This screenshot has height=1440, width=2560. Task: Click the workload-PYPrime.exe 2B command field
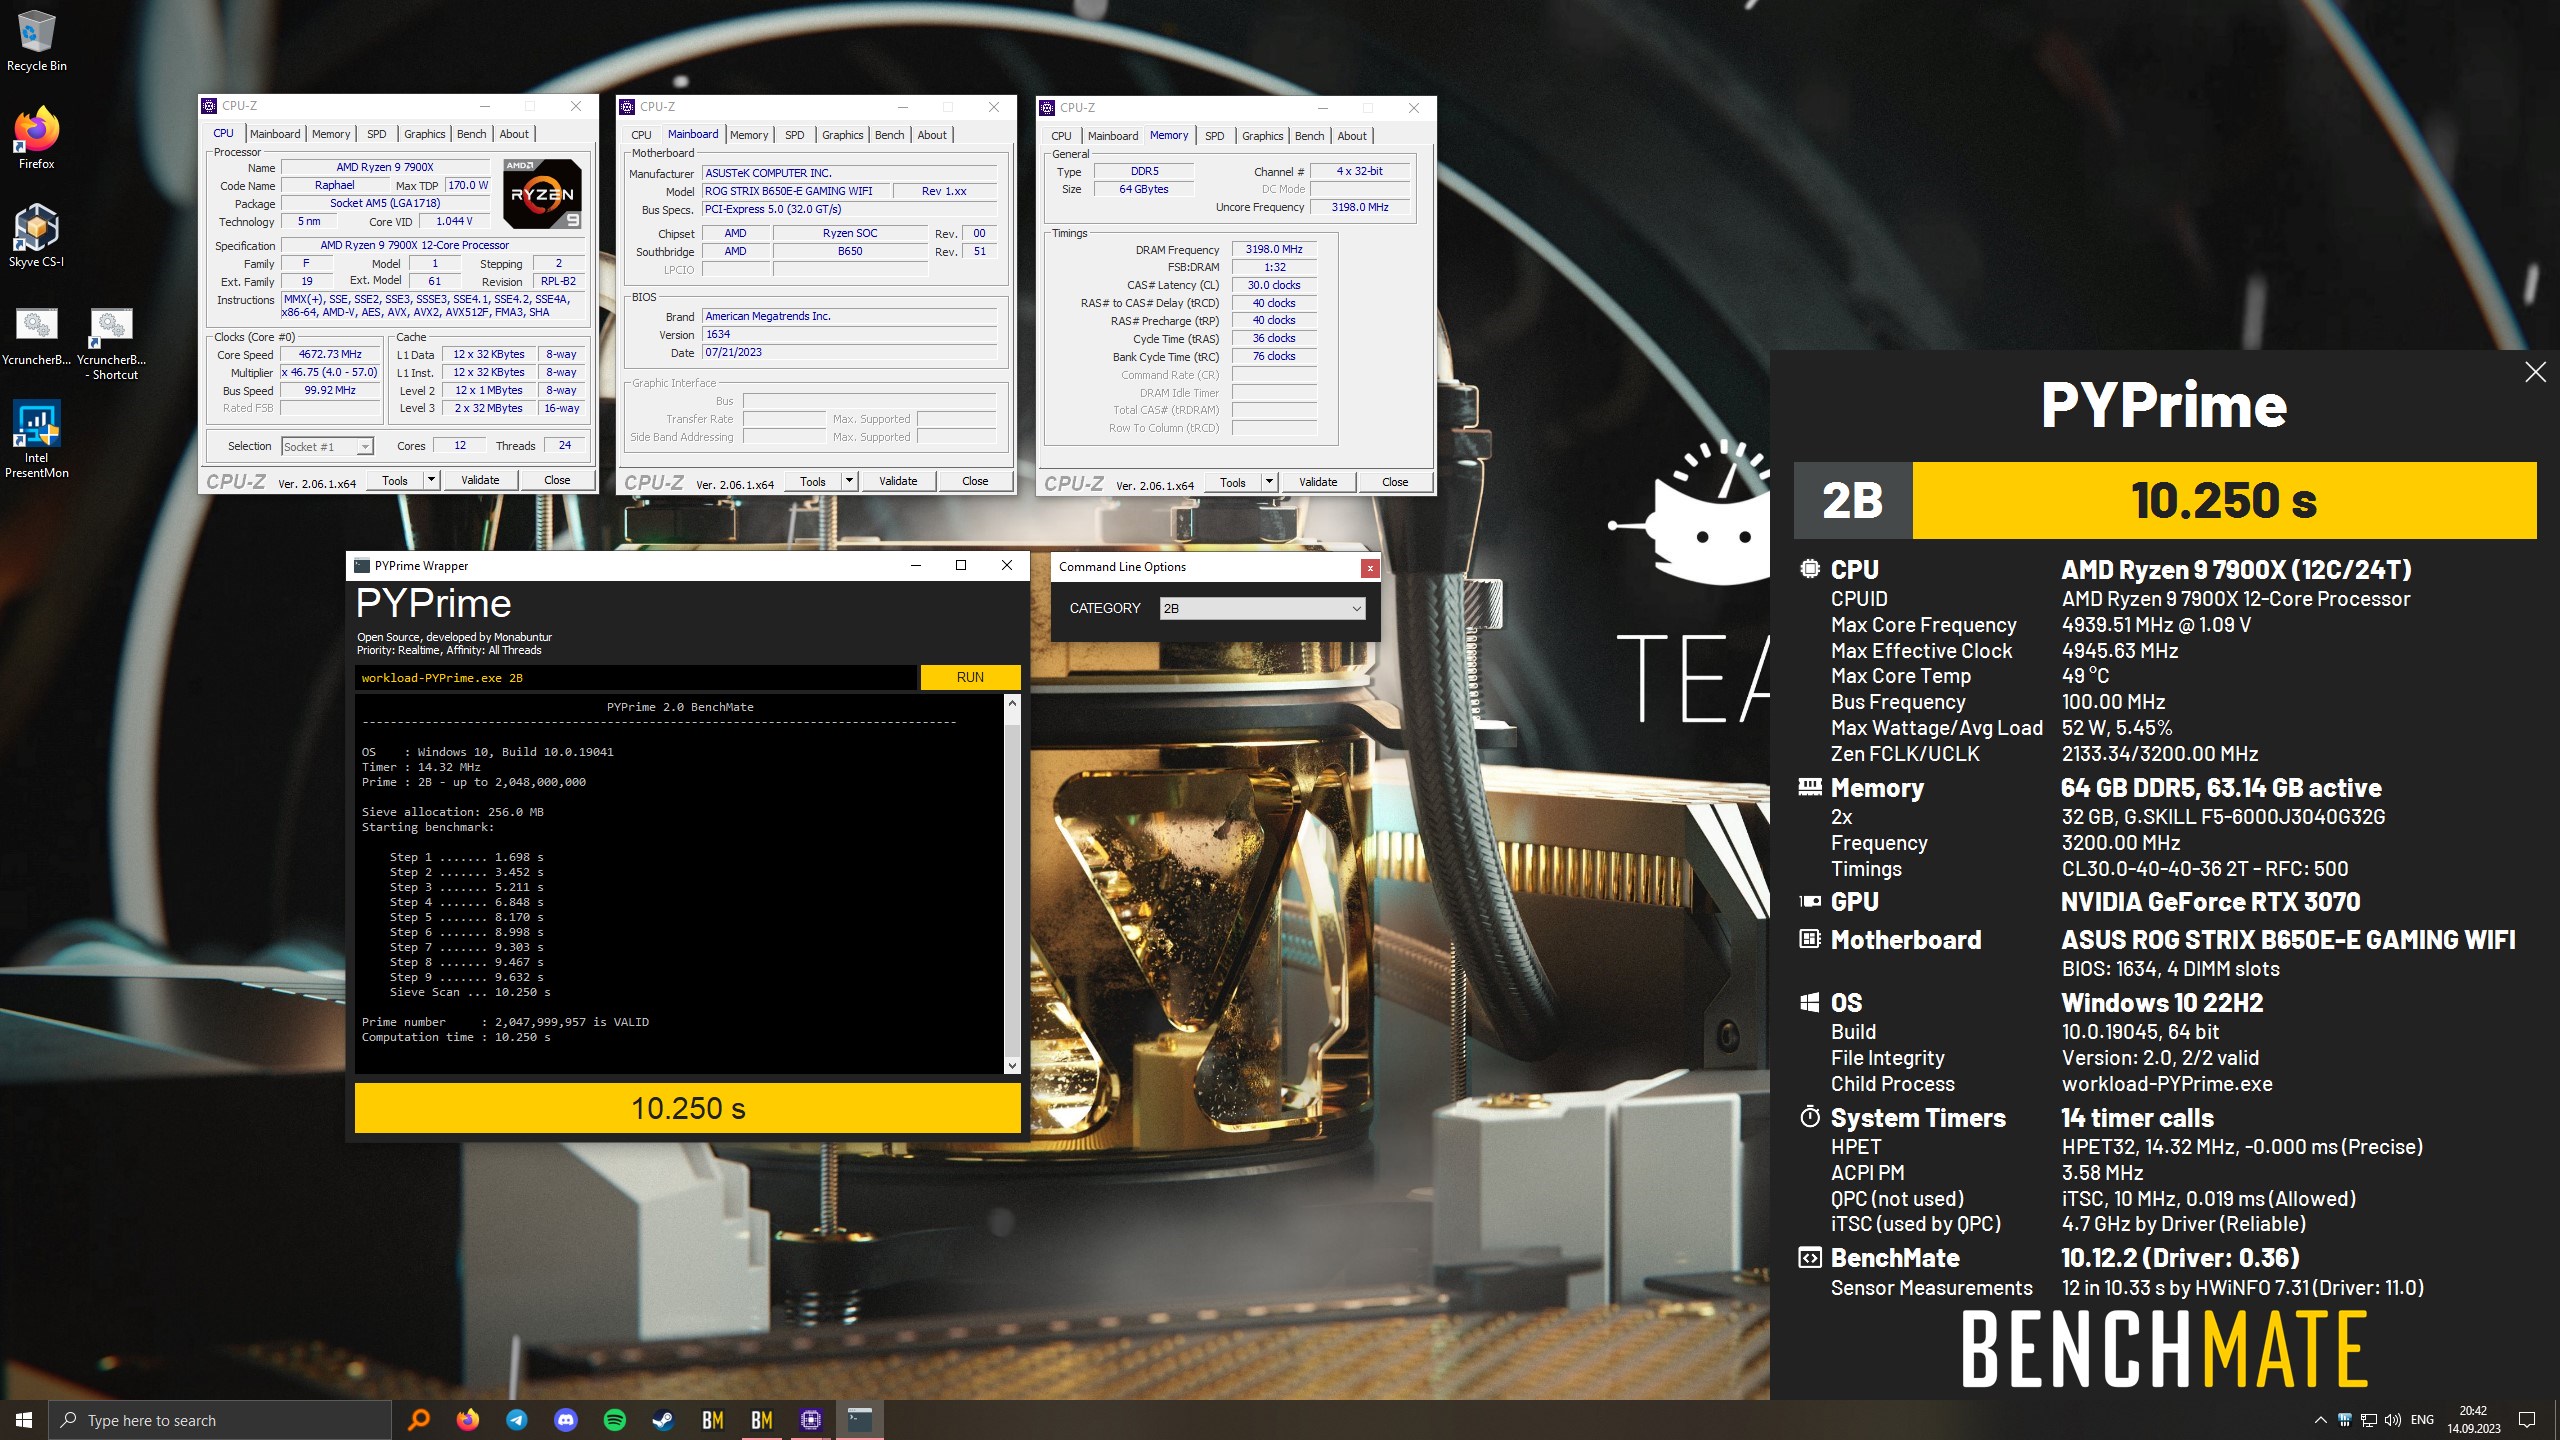point(635,678)
